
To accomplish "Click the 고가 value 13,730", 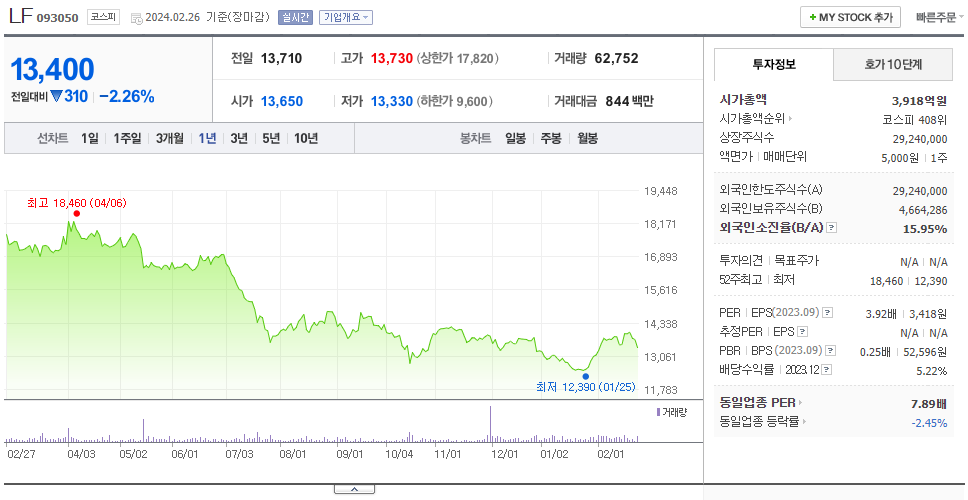I will point(392,59).
